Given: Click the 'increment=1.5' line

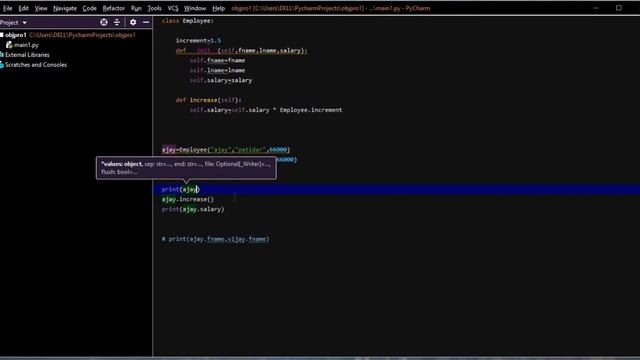Looking at the screenshot, I should (198, 40).
